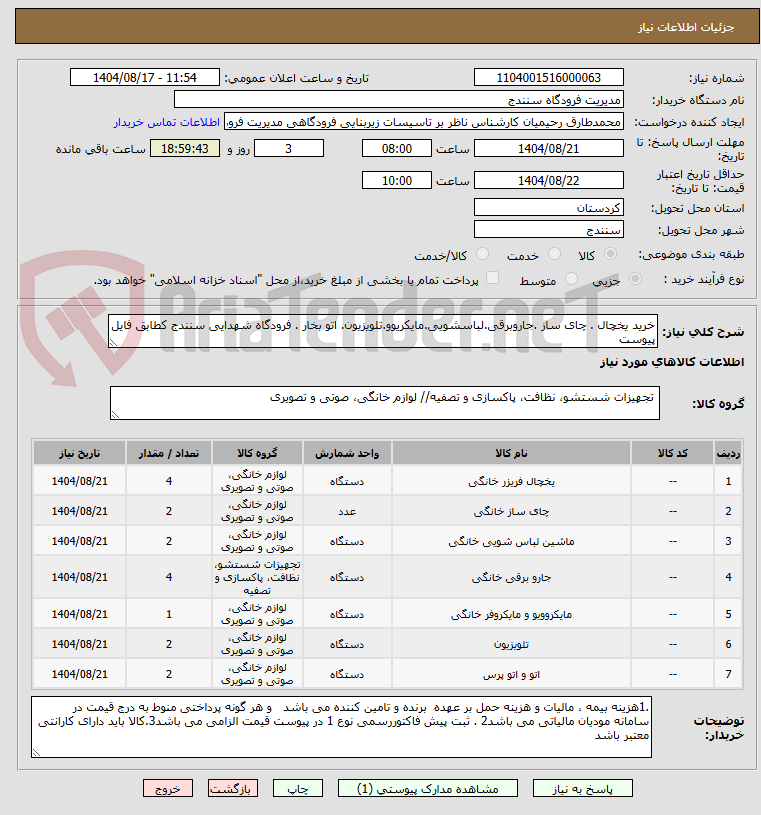This screenshot has width=761, height=815.
Task: Click the response time 08:00 field
Action: click(397, 149)
